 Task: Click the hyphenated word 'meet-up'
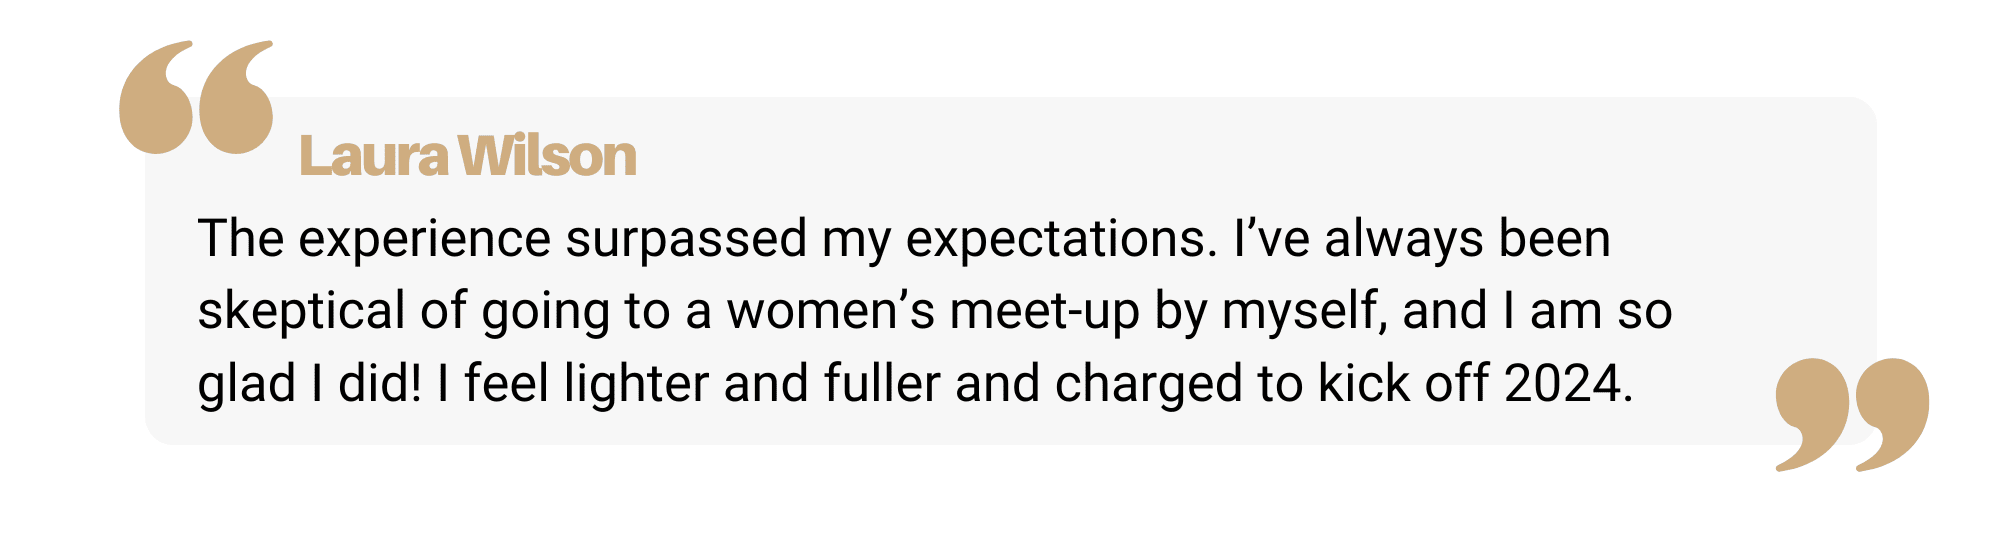pos(1045,312)
